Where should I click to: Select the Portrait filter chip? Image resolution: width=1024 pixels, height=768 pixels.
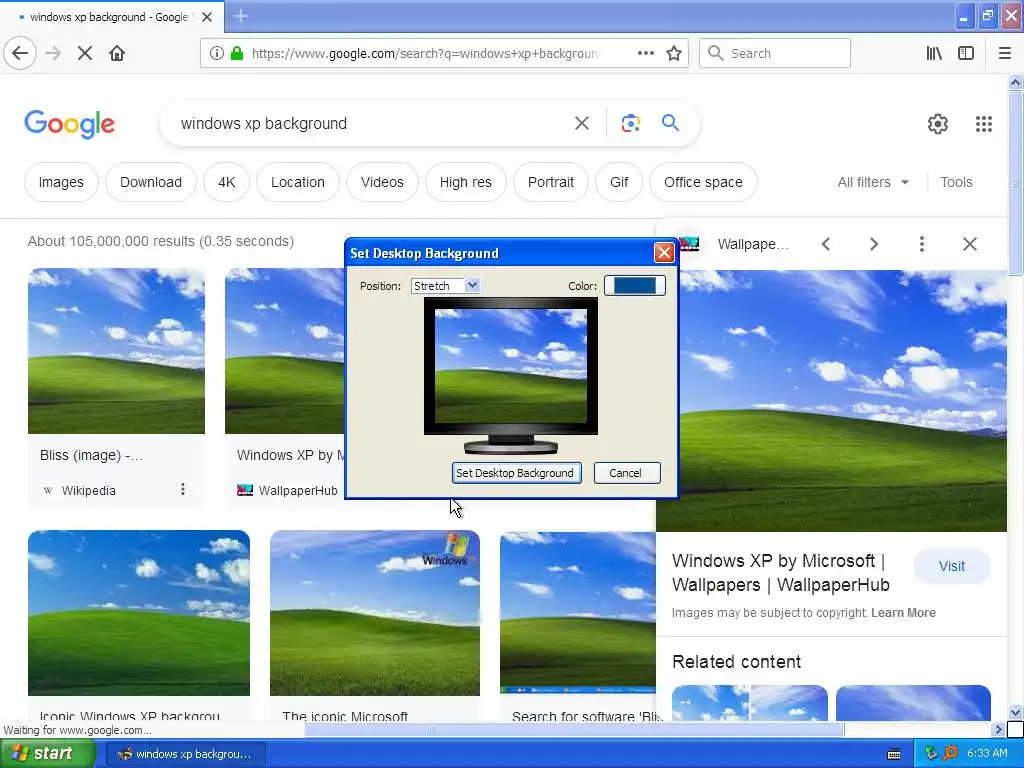tap(551, 182)
